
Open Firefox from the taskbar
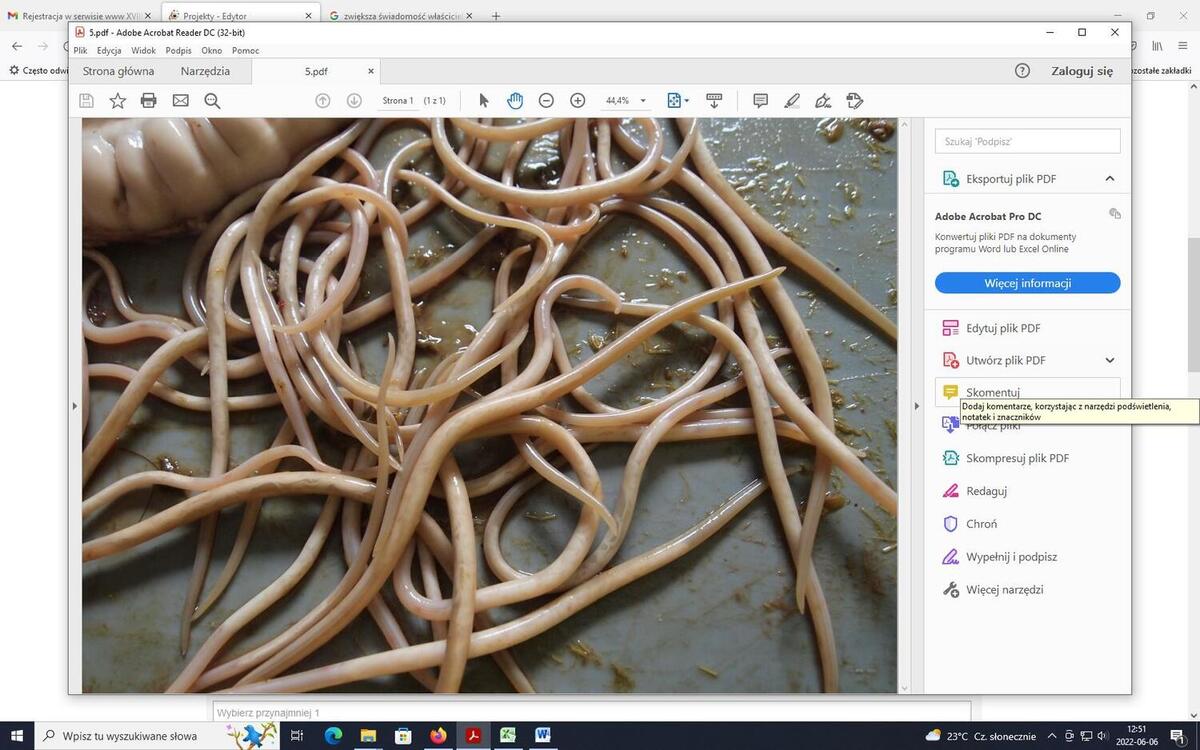438,736
